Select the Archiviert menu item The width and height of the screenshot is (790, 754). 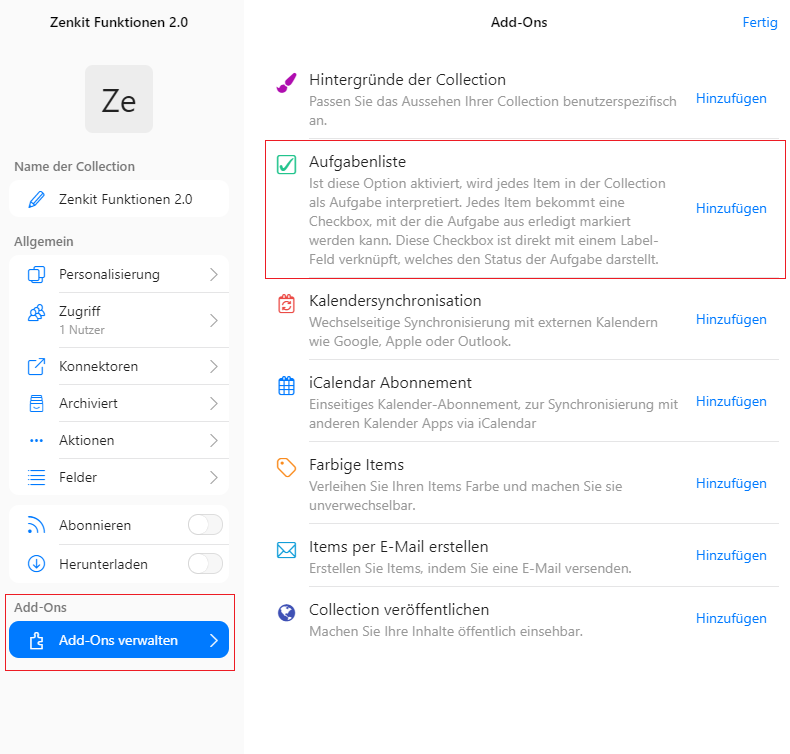(119, 403)
